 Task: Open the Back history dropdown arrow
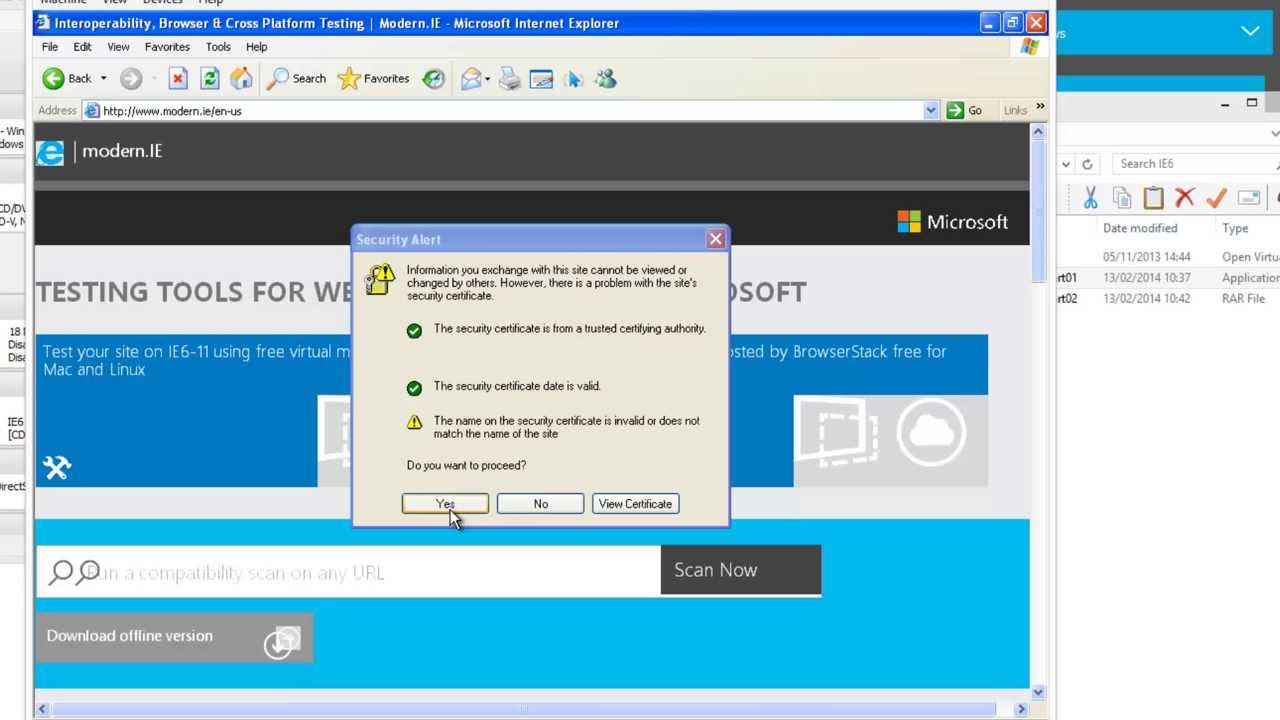coord(103,78)
